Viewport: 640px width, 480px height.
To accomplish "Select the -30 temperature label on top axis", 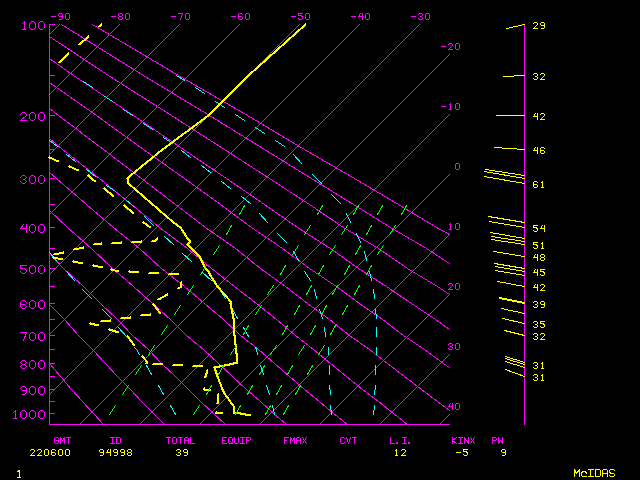I will click(420, 16).
